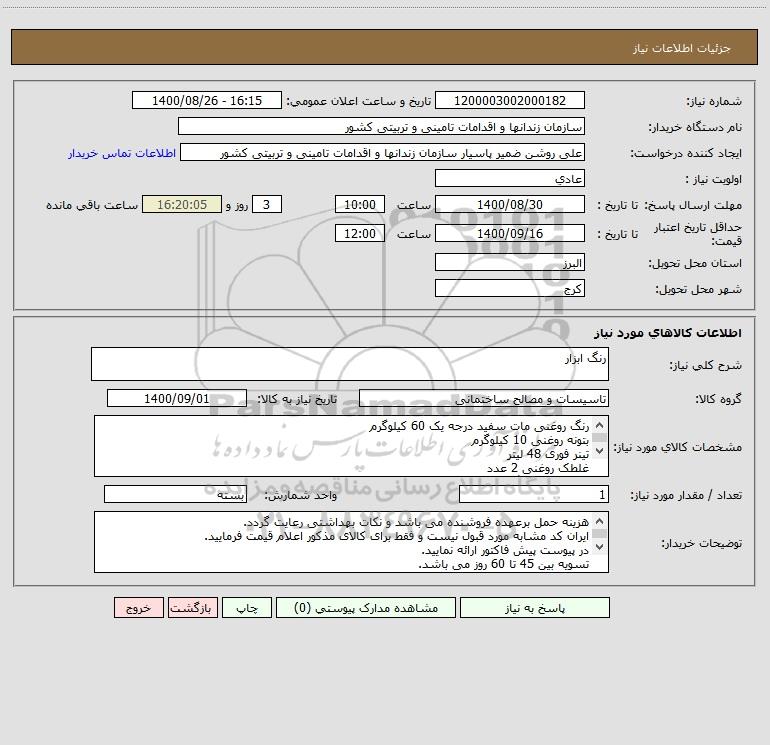The height and width of the screenshot is (745, 770).
Task: Click تعداد / مقدار مورد نیاز field showing 1
Action: point(534,494)
